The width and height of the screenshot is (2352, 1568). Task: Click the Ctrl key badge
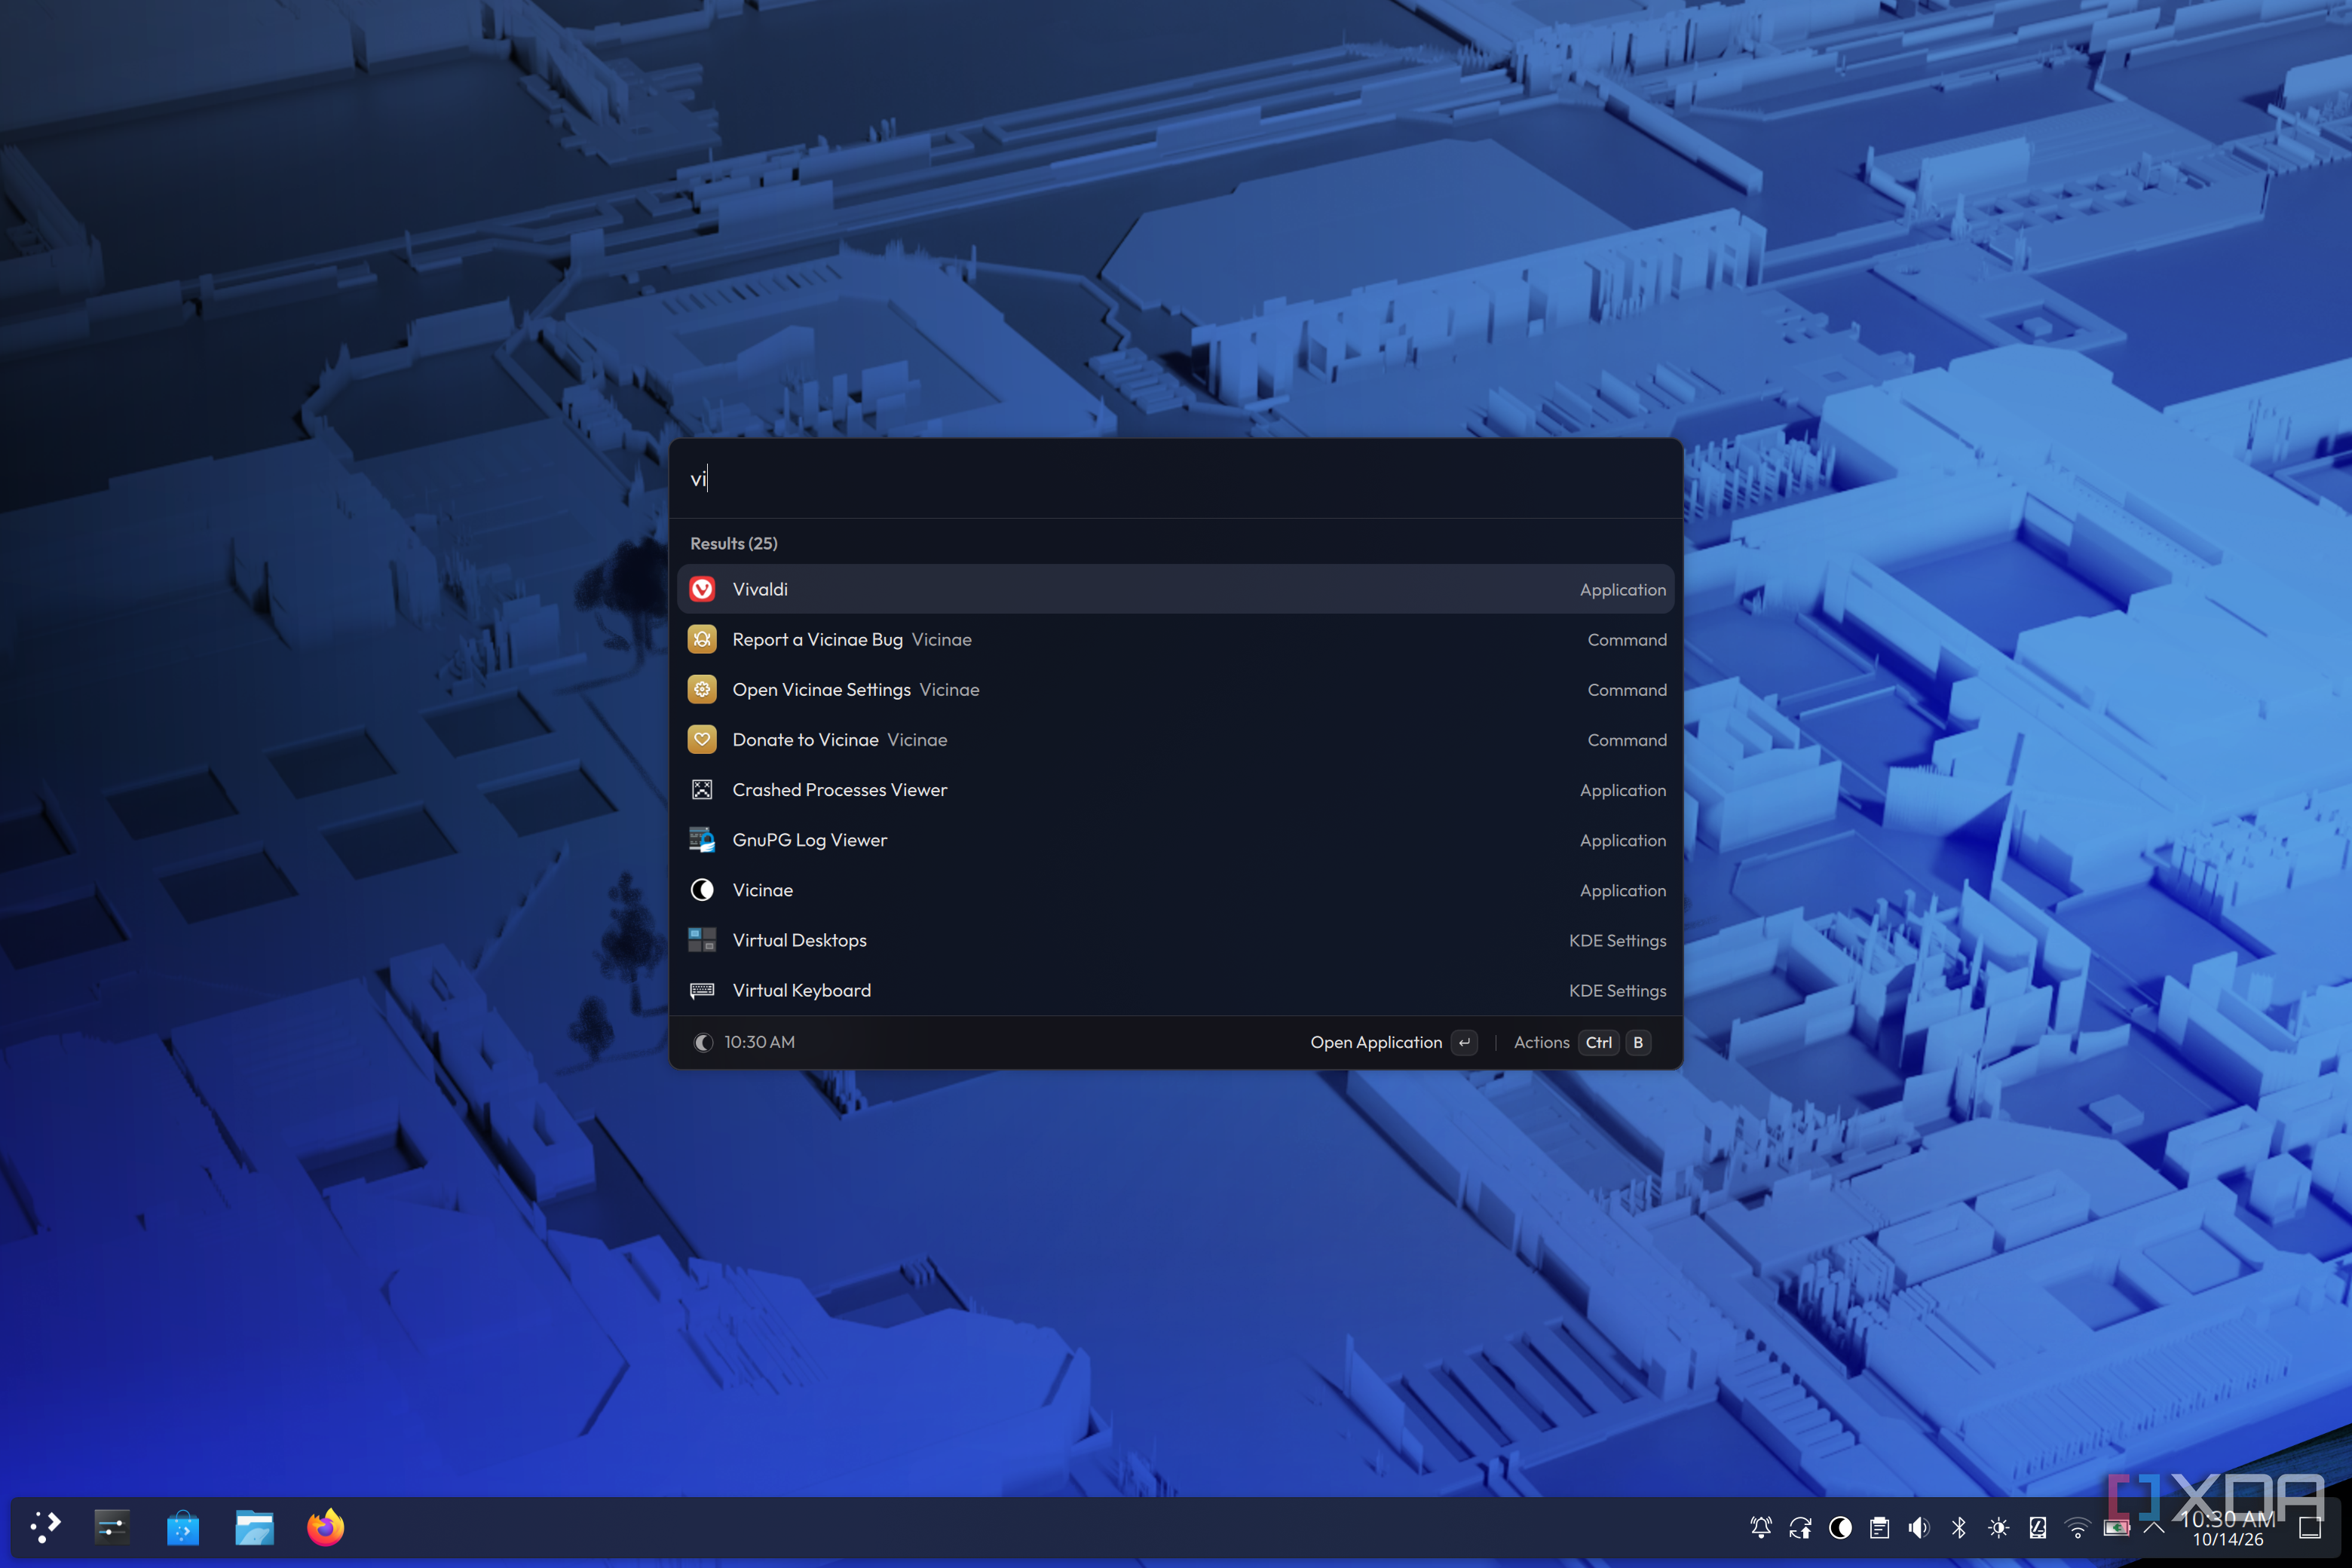(1599, 1042)
